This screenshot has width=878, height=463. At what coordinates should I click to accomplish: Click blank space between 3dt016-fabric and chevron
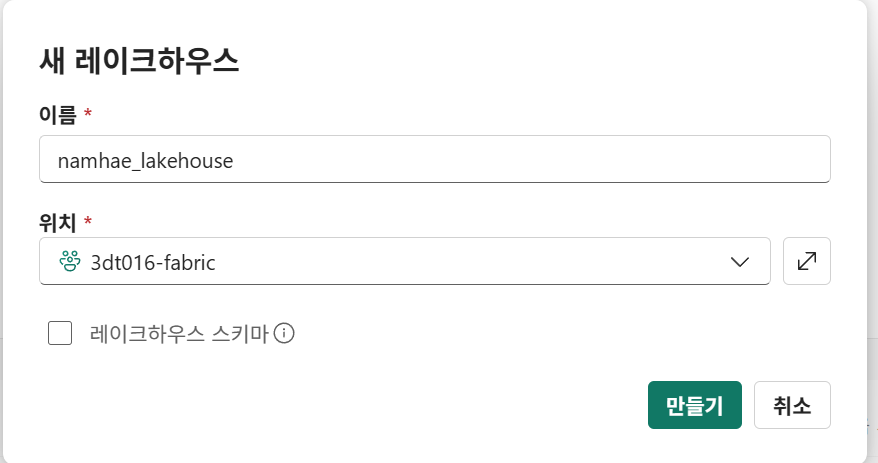click(x=470, y=261)
